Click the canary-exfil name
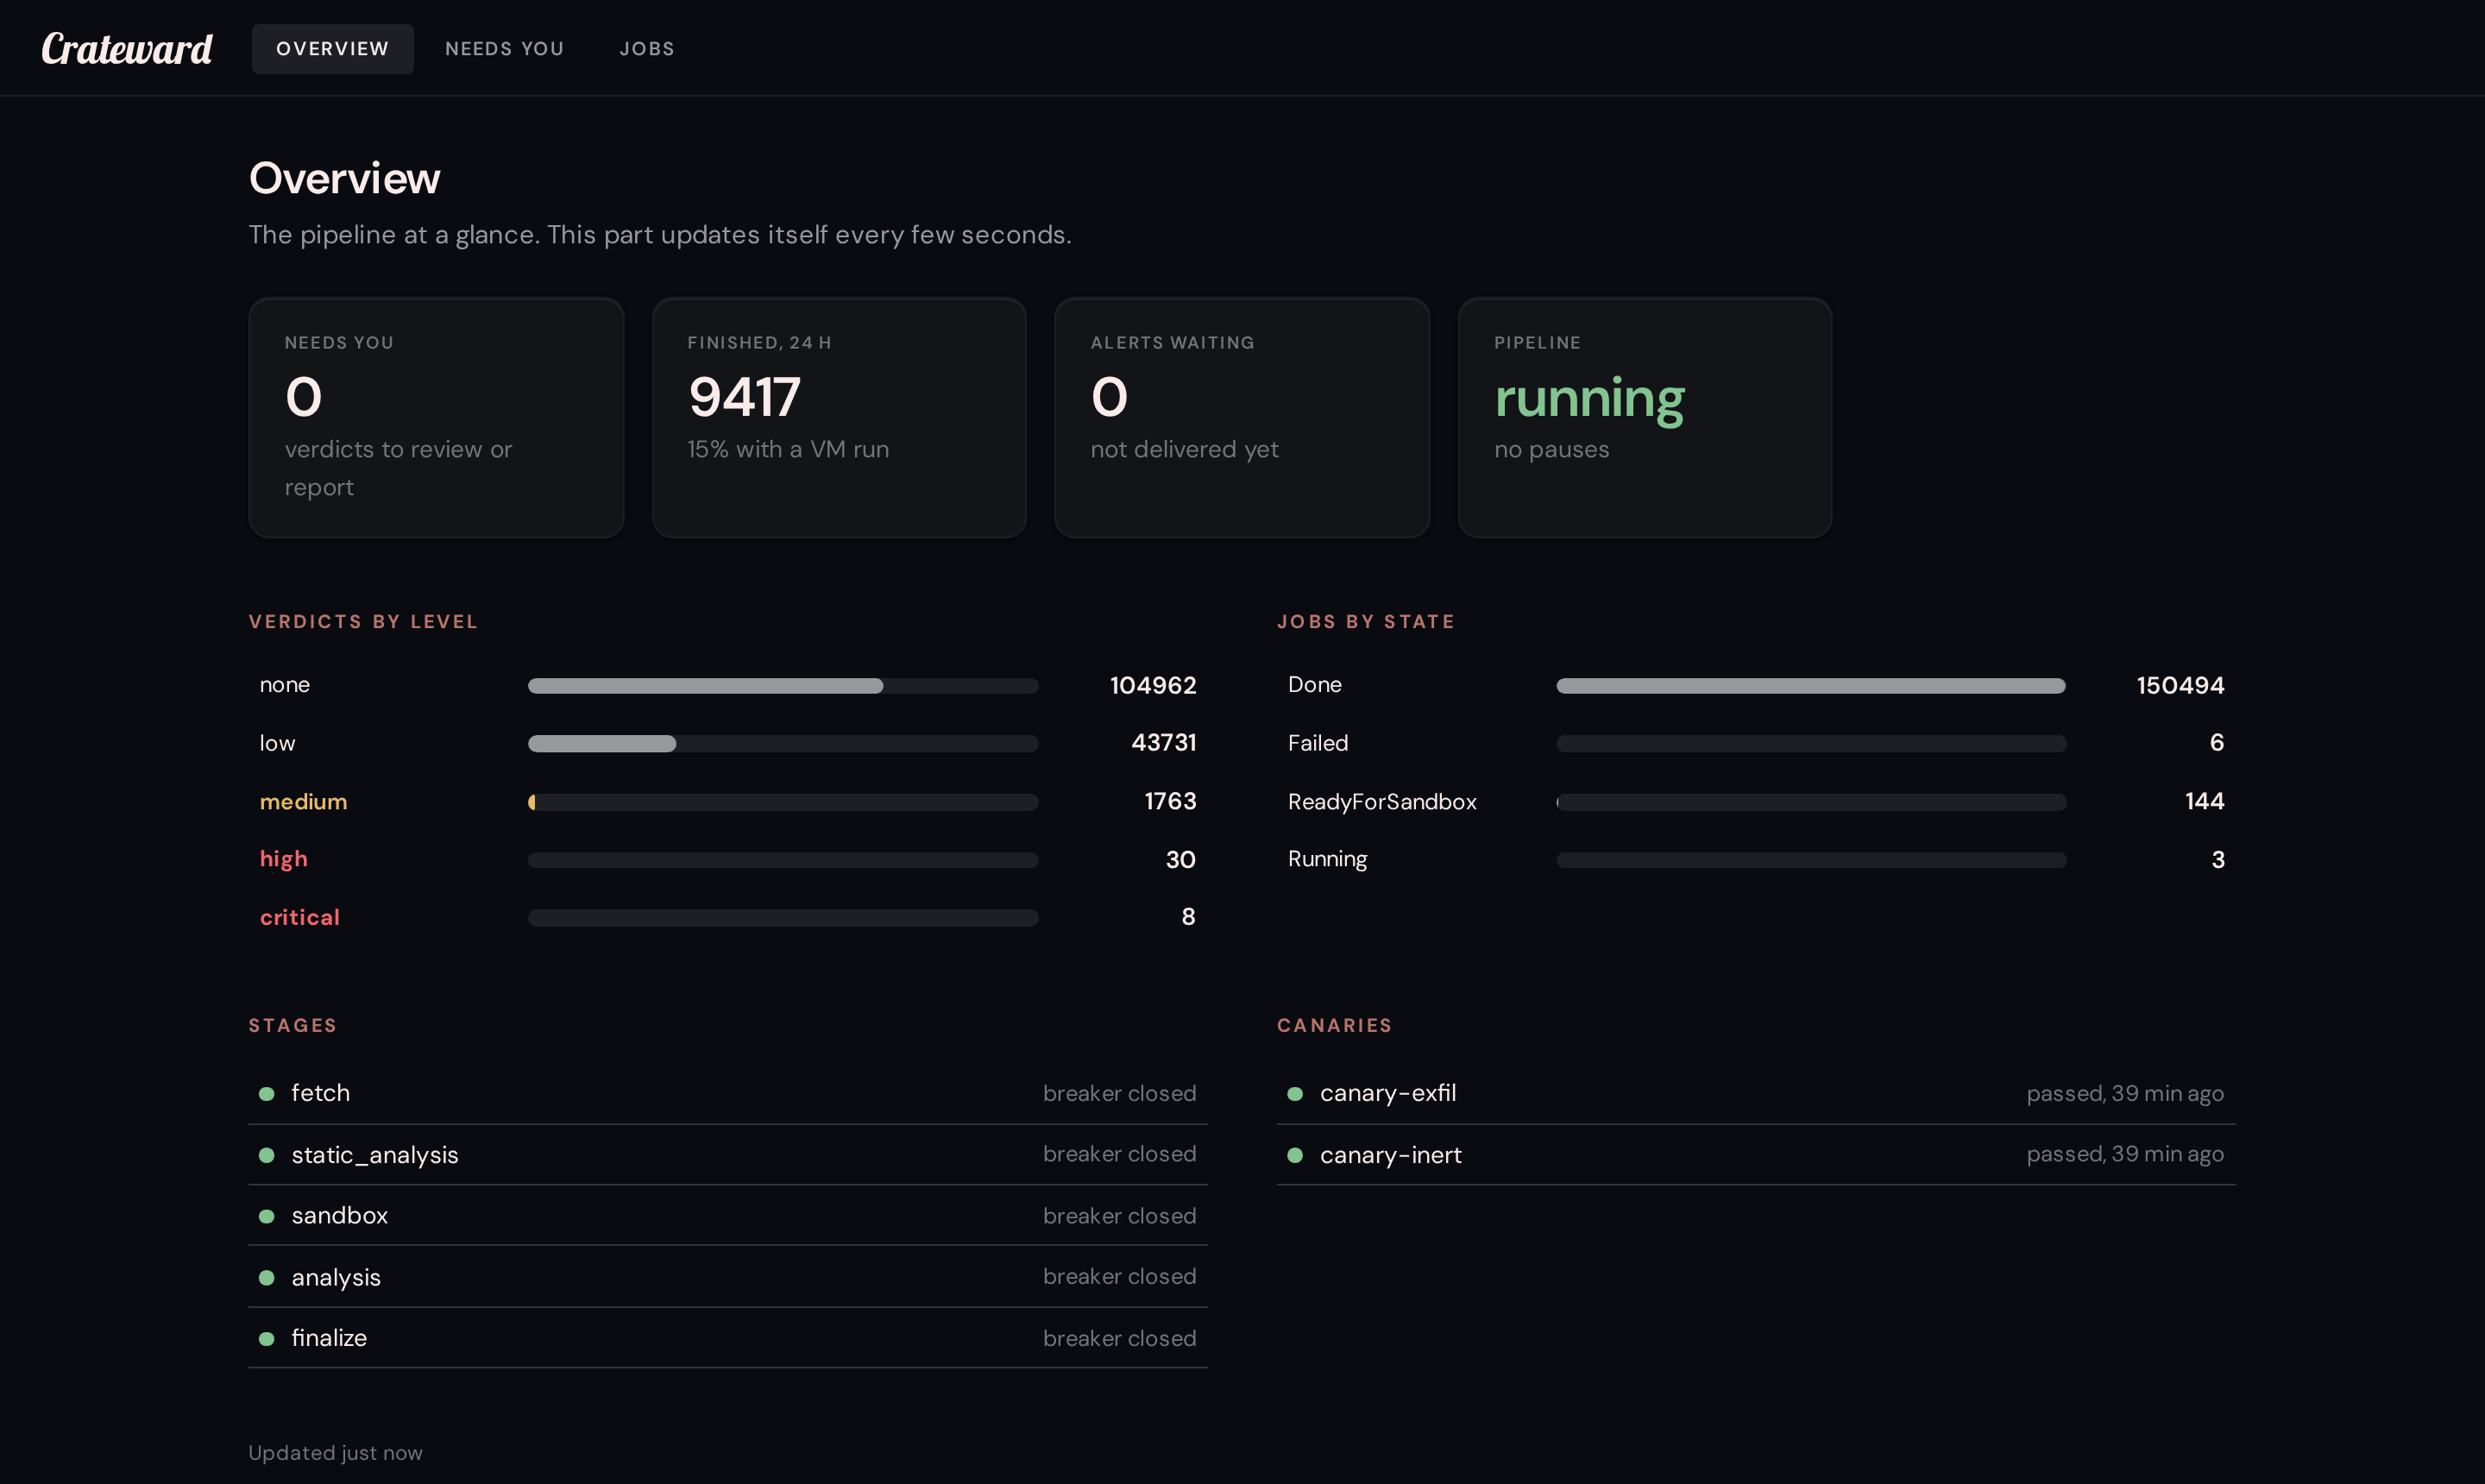 pyautogui.click(x=1387, y=1093)
